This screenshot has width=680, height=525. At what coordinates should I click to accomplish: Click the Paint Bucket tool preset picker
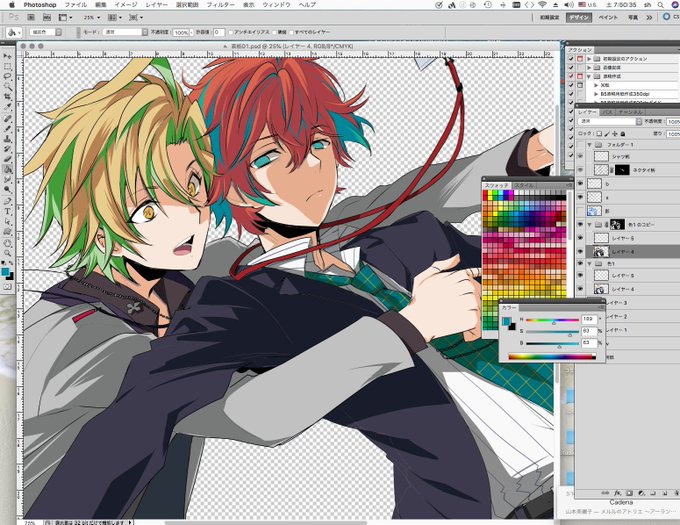click(x=14, y=32)
